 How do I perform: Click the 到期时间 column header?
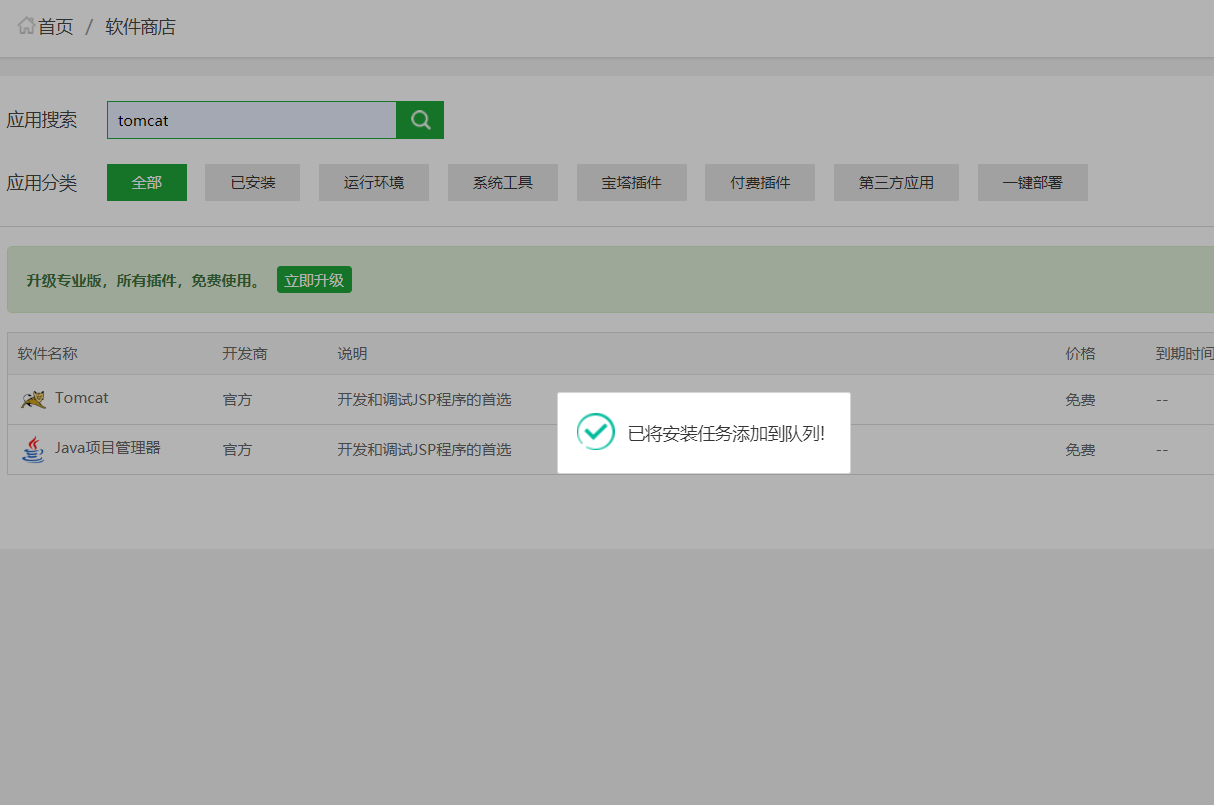(x=1185, y=354)
